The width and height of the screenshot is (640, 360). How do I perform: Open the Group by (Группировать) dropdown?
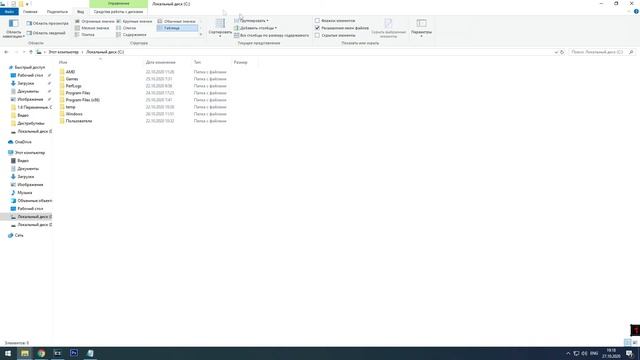pos(251,20)
